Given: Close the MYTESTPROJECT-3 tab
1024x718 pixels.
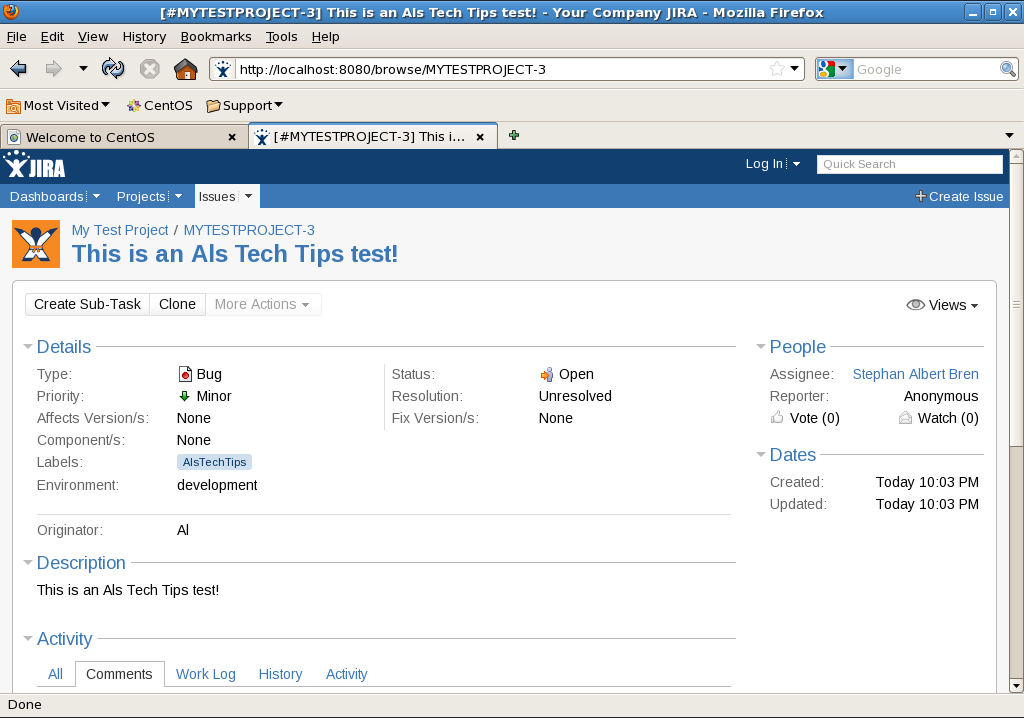Looking at the screenshot, I should point(480,137).
